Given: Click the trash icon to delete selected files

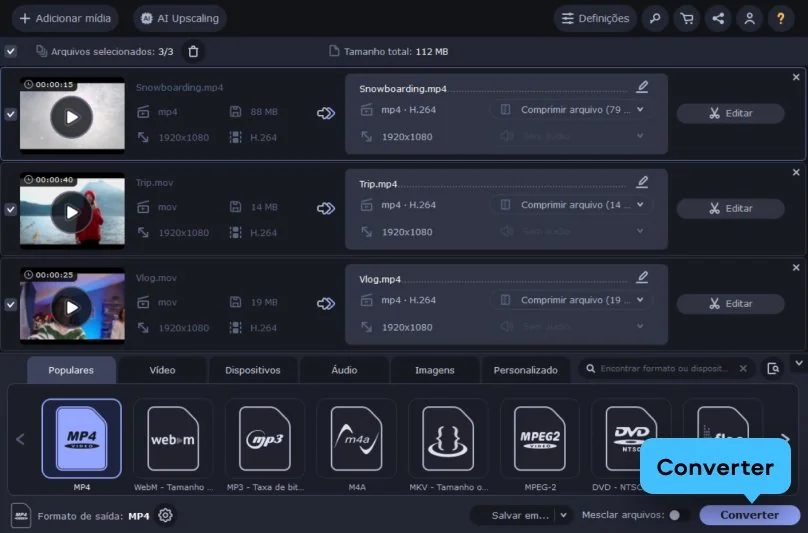Looking at the screenshot, I should 194,51.
